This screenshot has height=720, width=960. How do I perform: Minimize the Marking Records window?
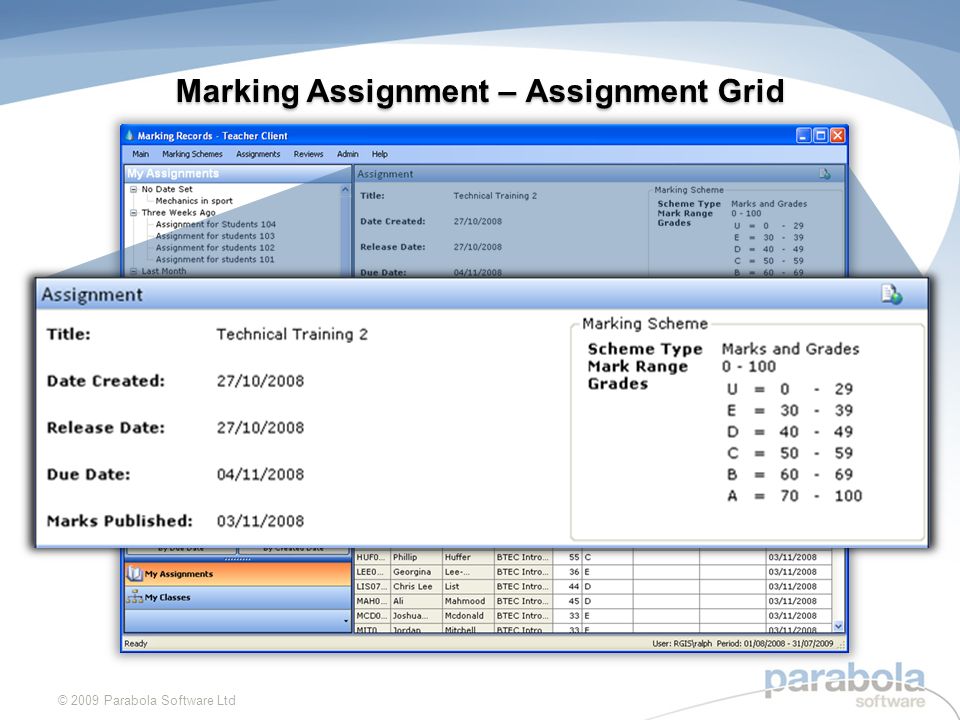tap(804, 135)
